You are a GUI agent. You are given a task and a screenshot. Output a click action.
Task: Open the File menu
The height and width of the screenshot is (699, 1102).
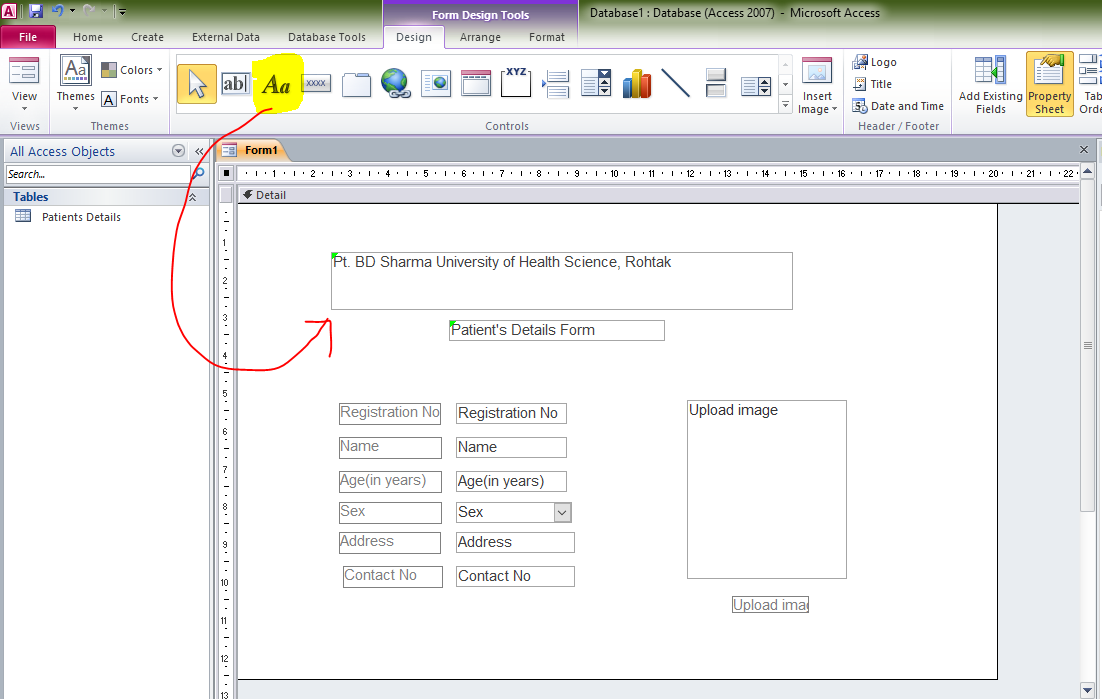pos(28,36)
